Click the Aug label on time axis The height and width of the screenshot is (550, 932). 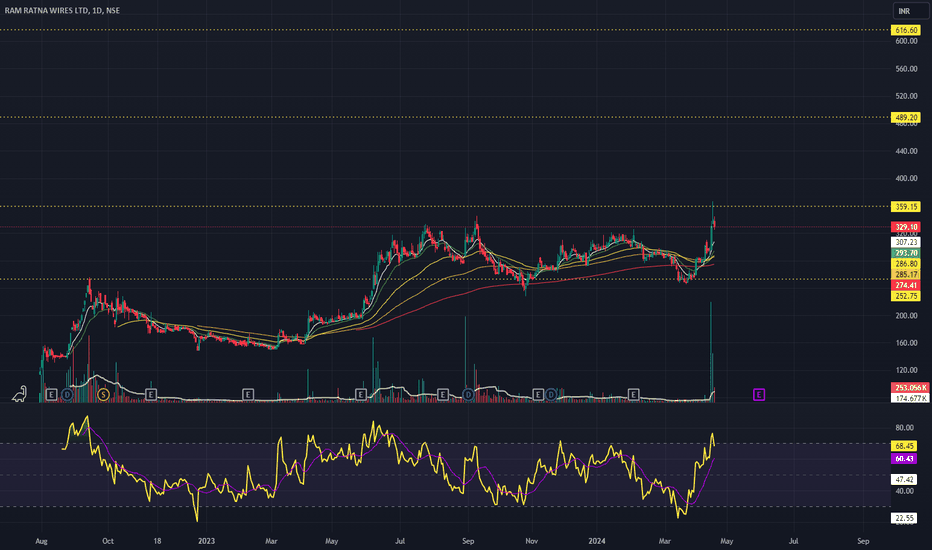[x=41, y=541]
